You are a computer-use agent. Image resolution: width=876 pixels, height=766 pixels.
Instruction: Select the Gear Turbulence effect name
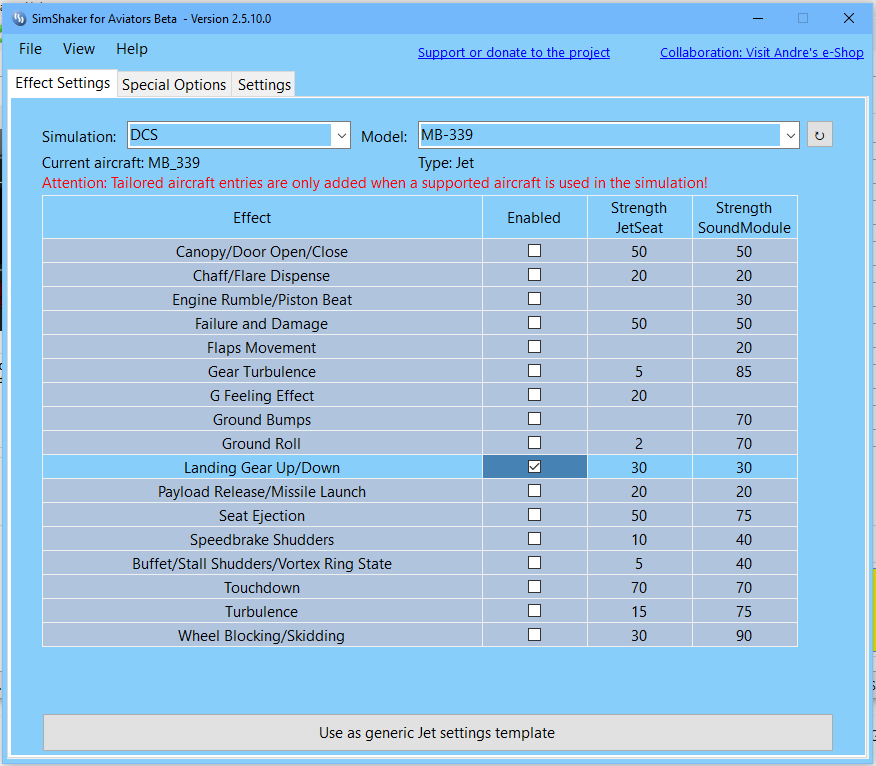(262, 372)
